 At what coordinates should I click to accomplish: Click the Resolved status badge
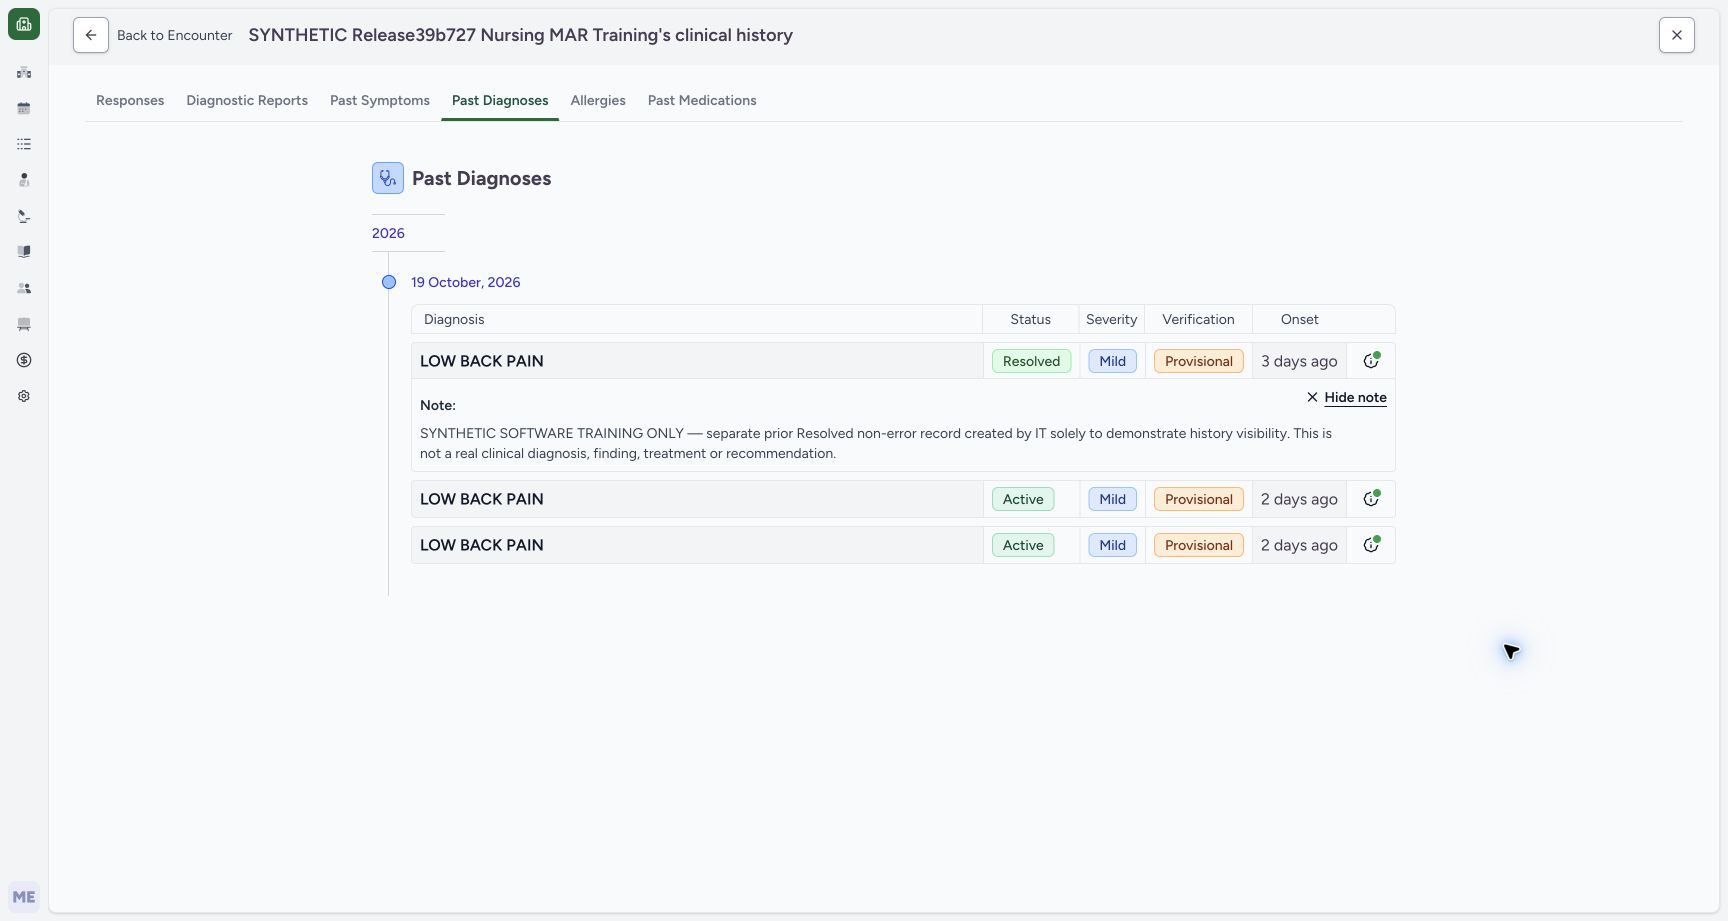(x=1032, y=361)
